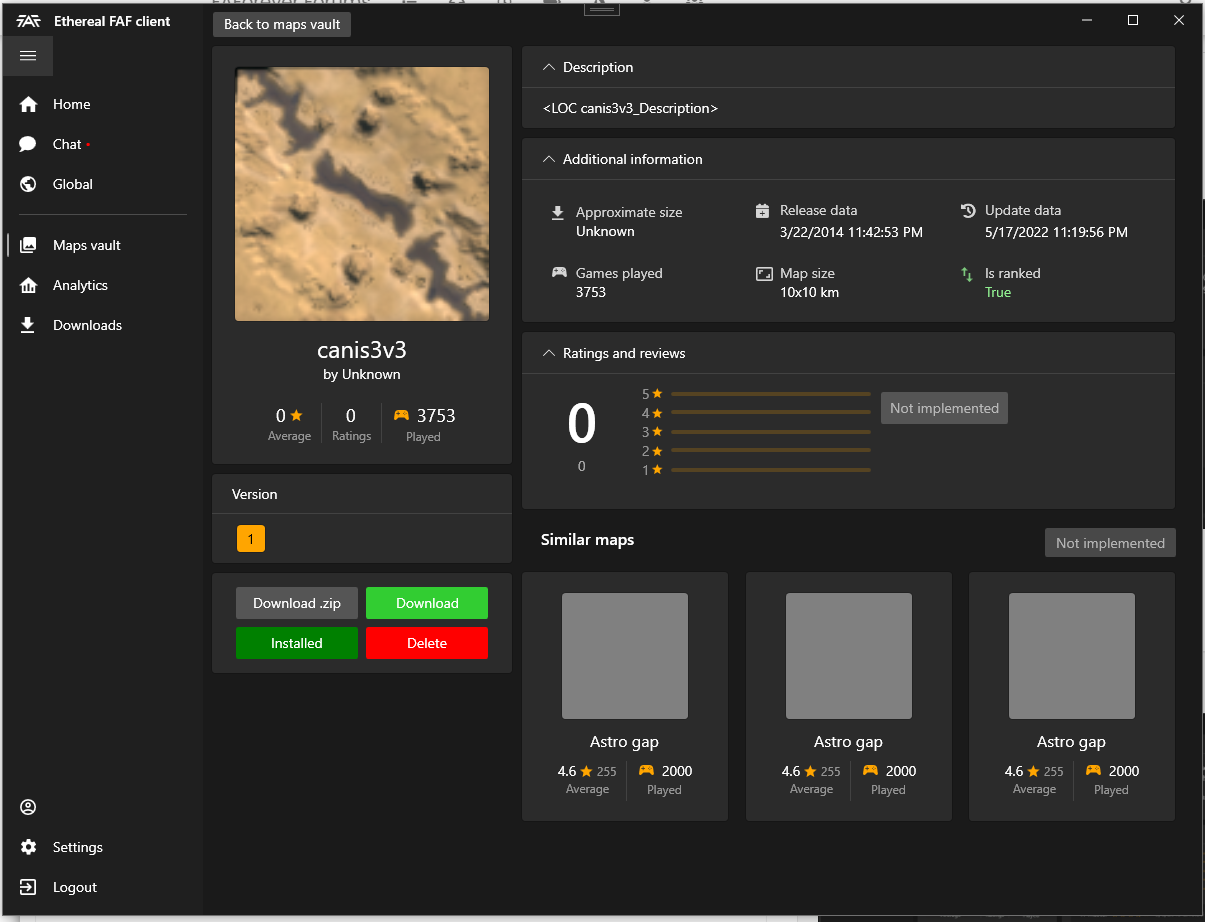Open the Analytics page
The width and height of the screenshot is (1205, 922).
[102, 285]
